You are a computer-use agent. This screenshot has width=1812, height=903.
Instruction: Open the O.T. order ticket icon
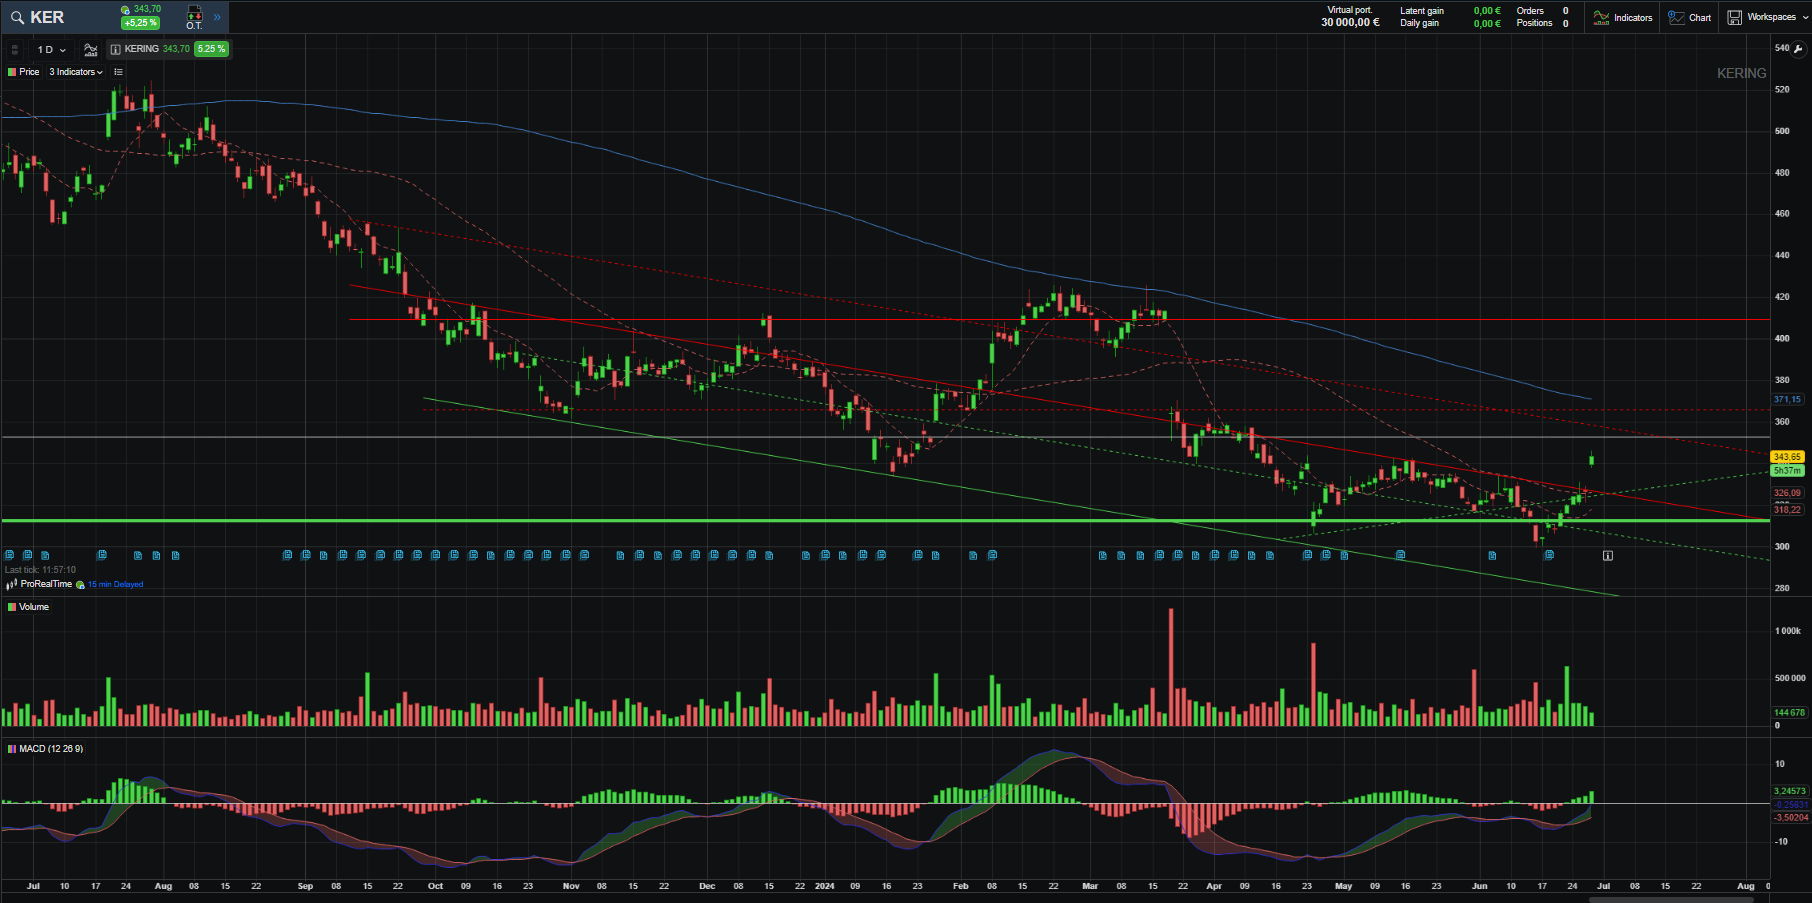tap(194, 17)
